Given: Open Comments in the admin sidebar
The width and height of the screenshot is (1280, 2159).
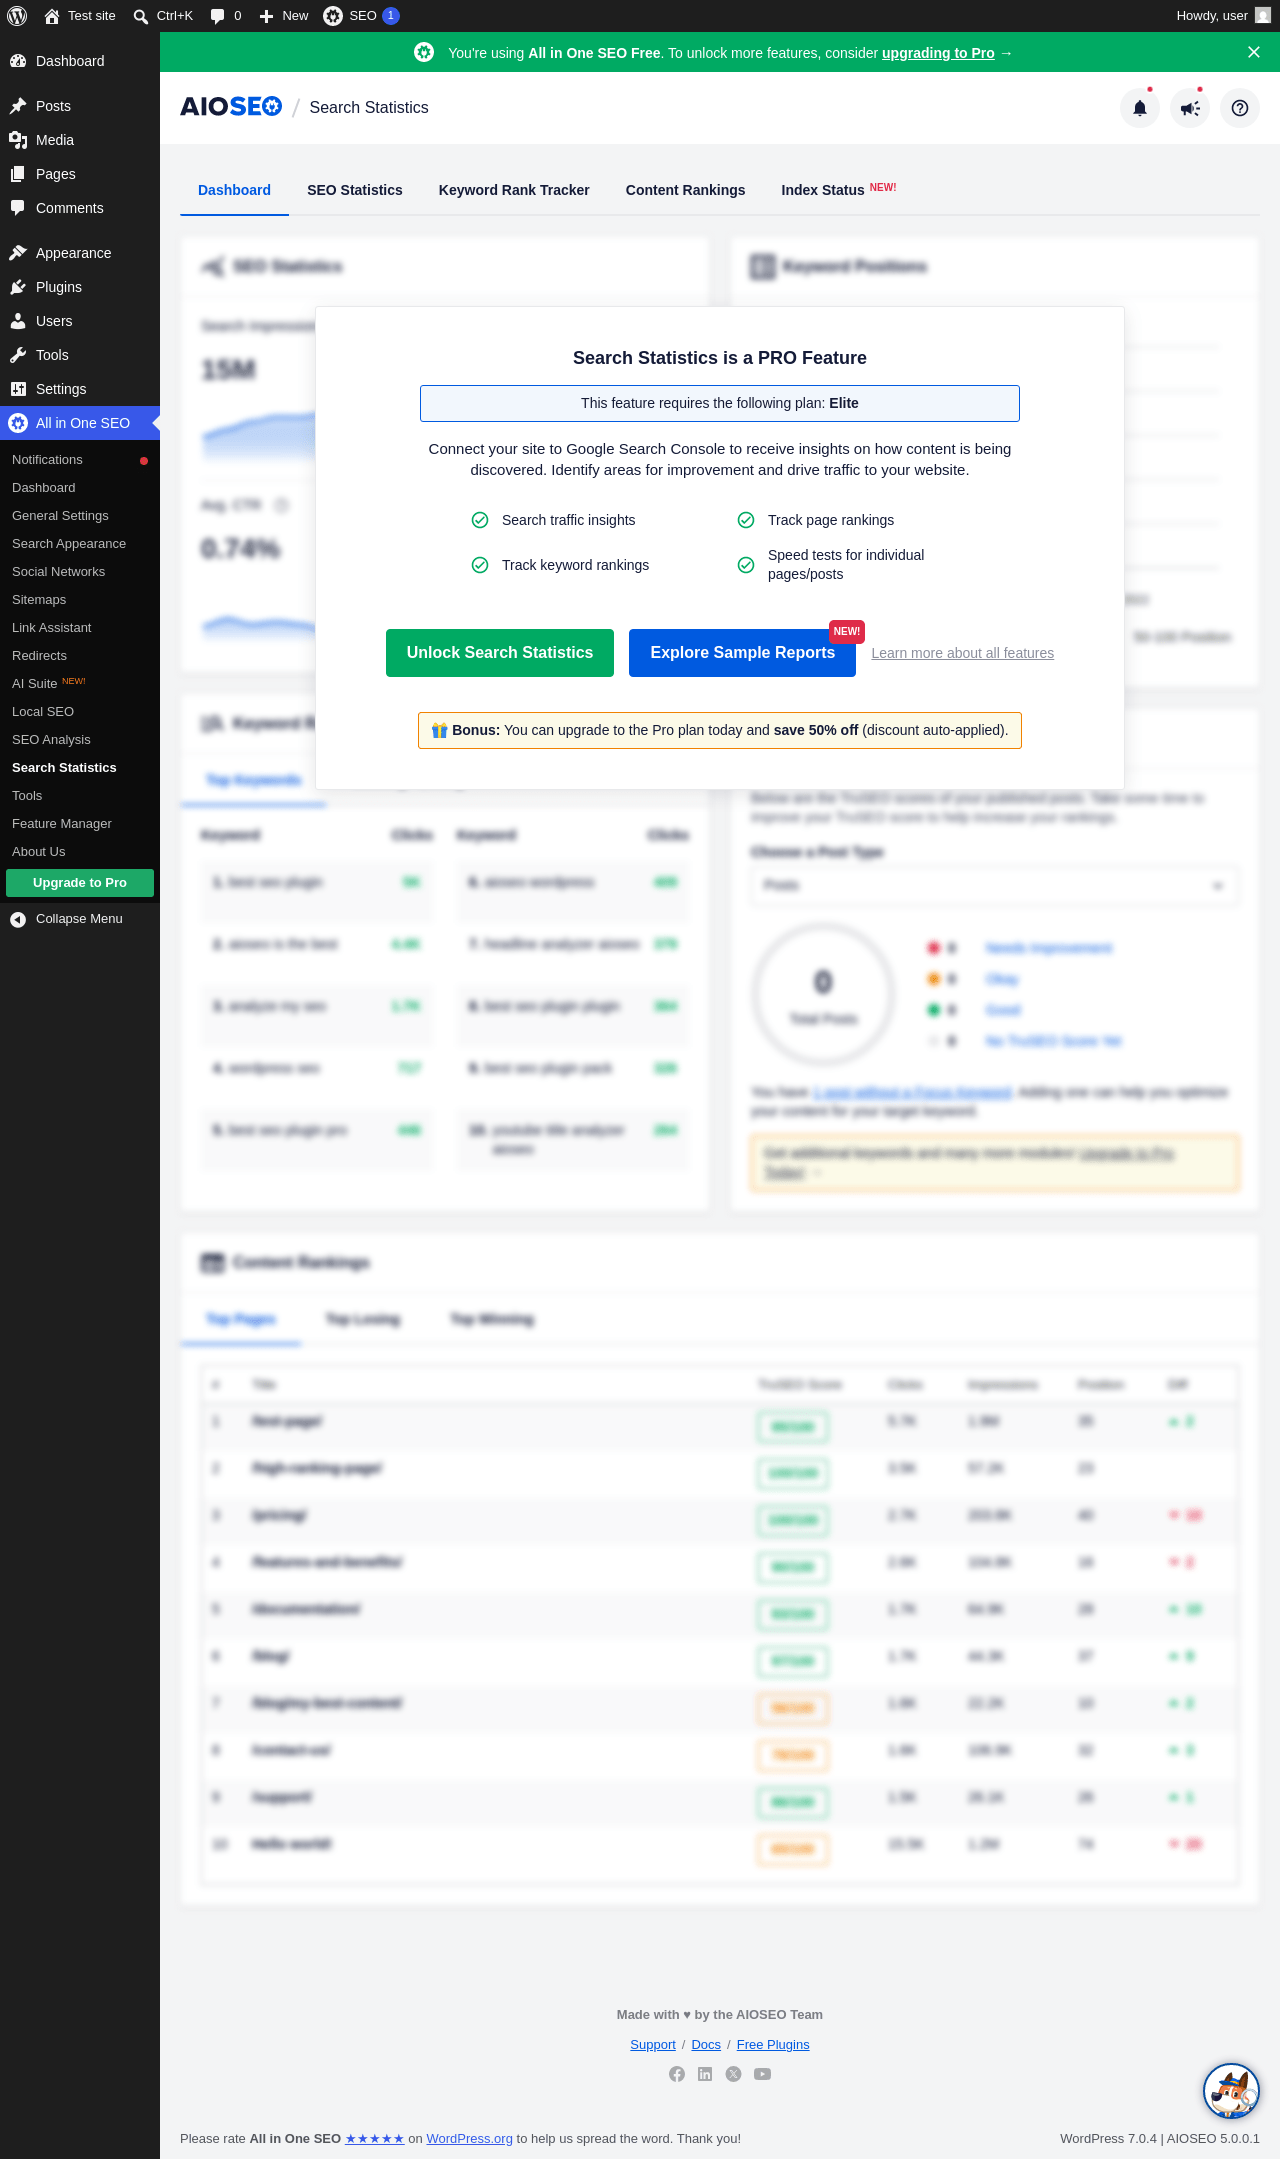Looking at the screenshot, I should [x=80, y=208].
